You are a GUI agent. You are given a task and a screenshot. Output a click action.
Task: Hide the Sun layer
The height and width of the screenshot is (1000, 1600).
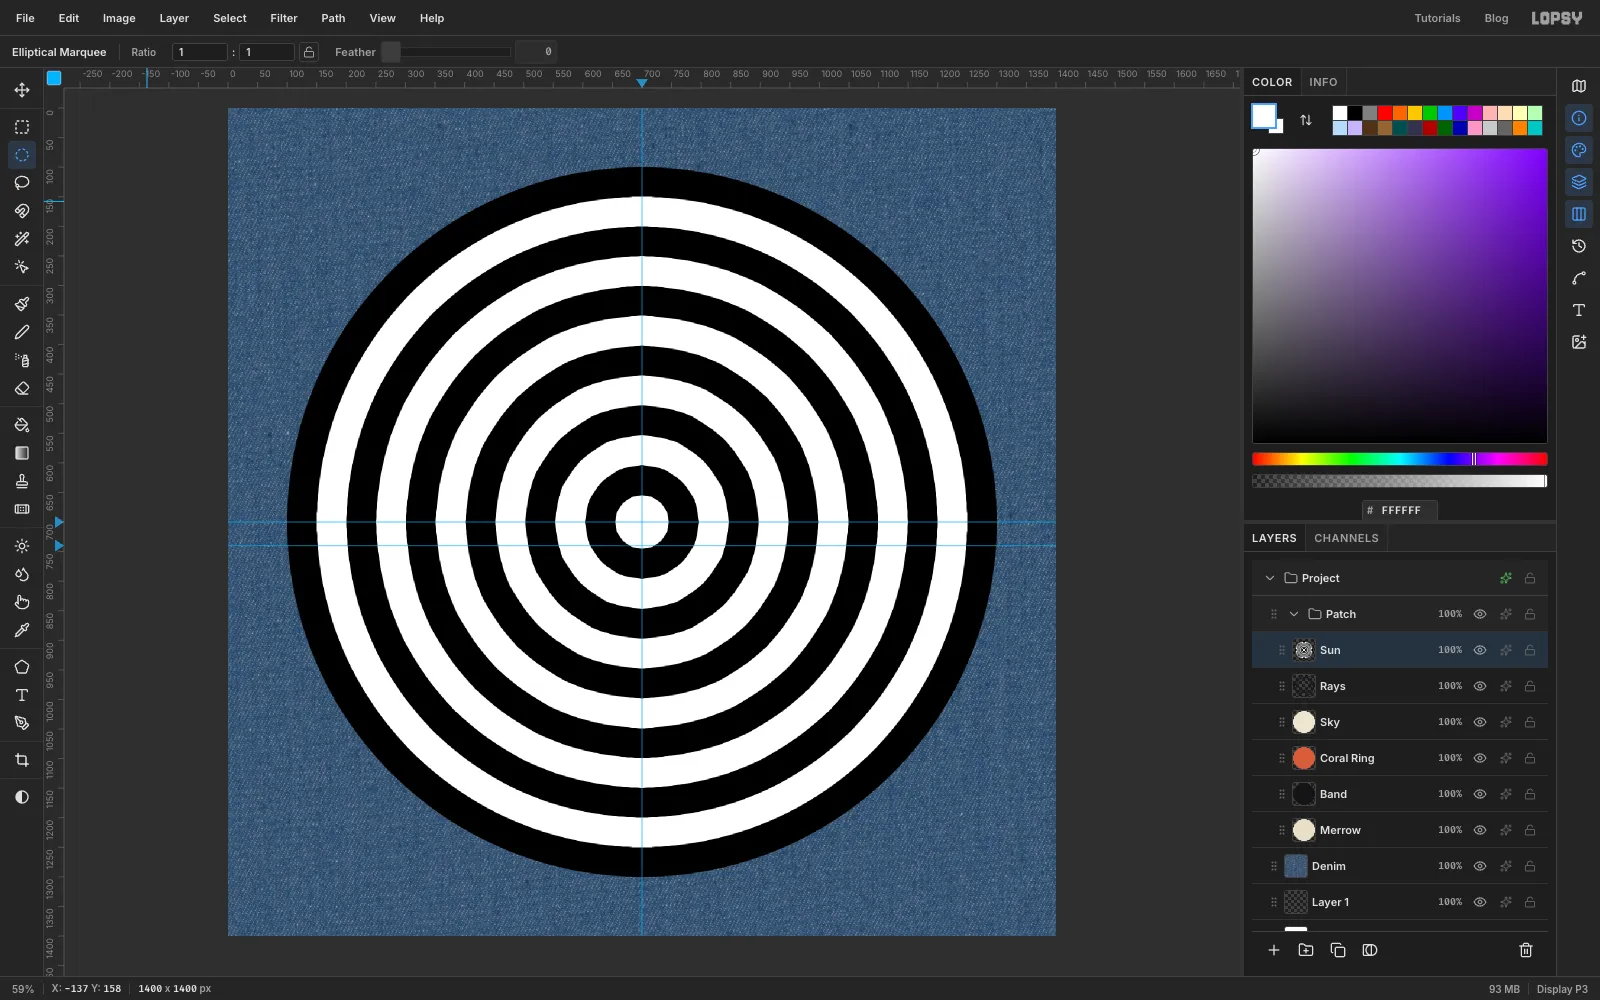1480,650
